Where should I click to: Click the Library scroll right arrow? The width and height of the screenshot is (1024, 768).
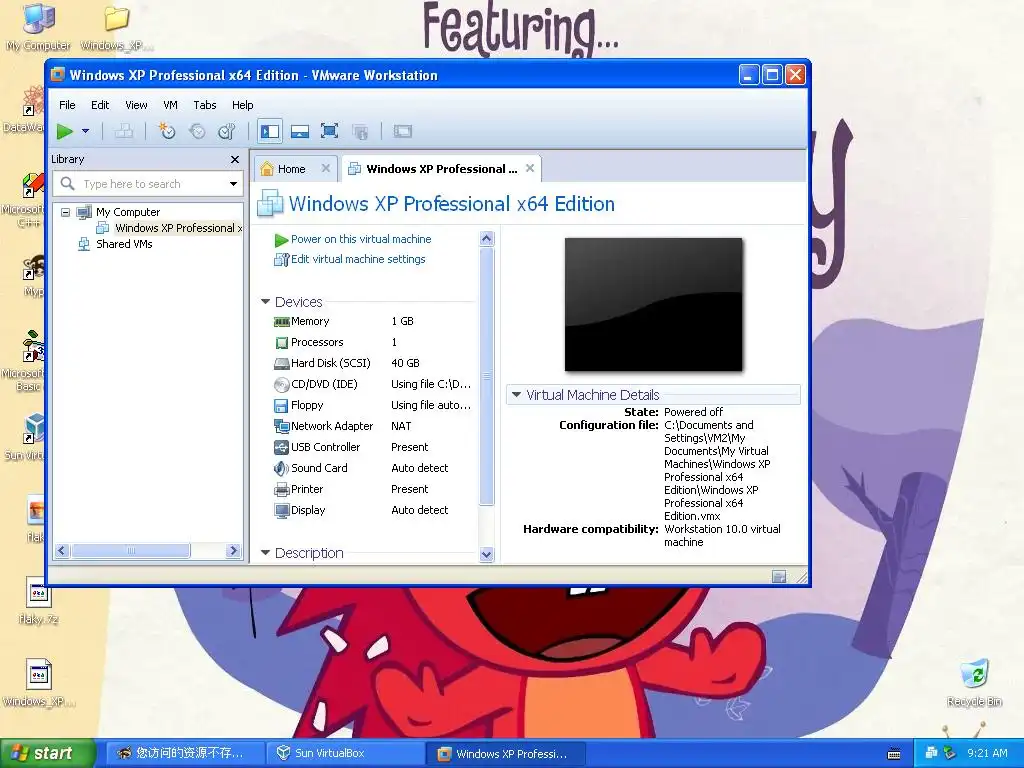point(233,551)
